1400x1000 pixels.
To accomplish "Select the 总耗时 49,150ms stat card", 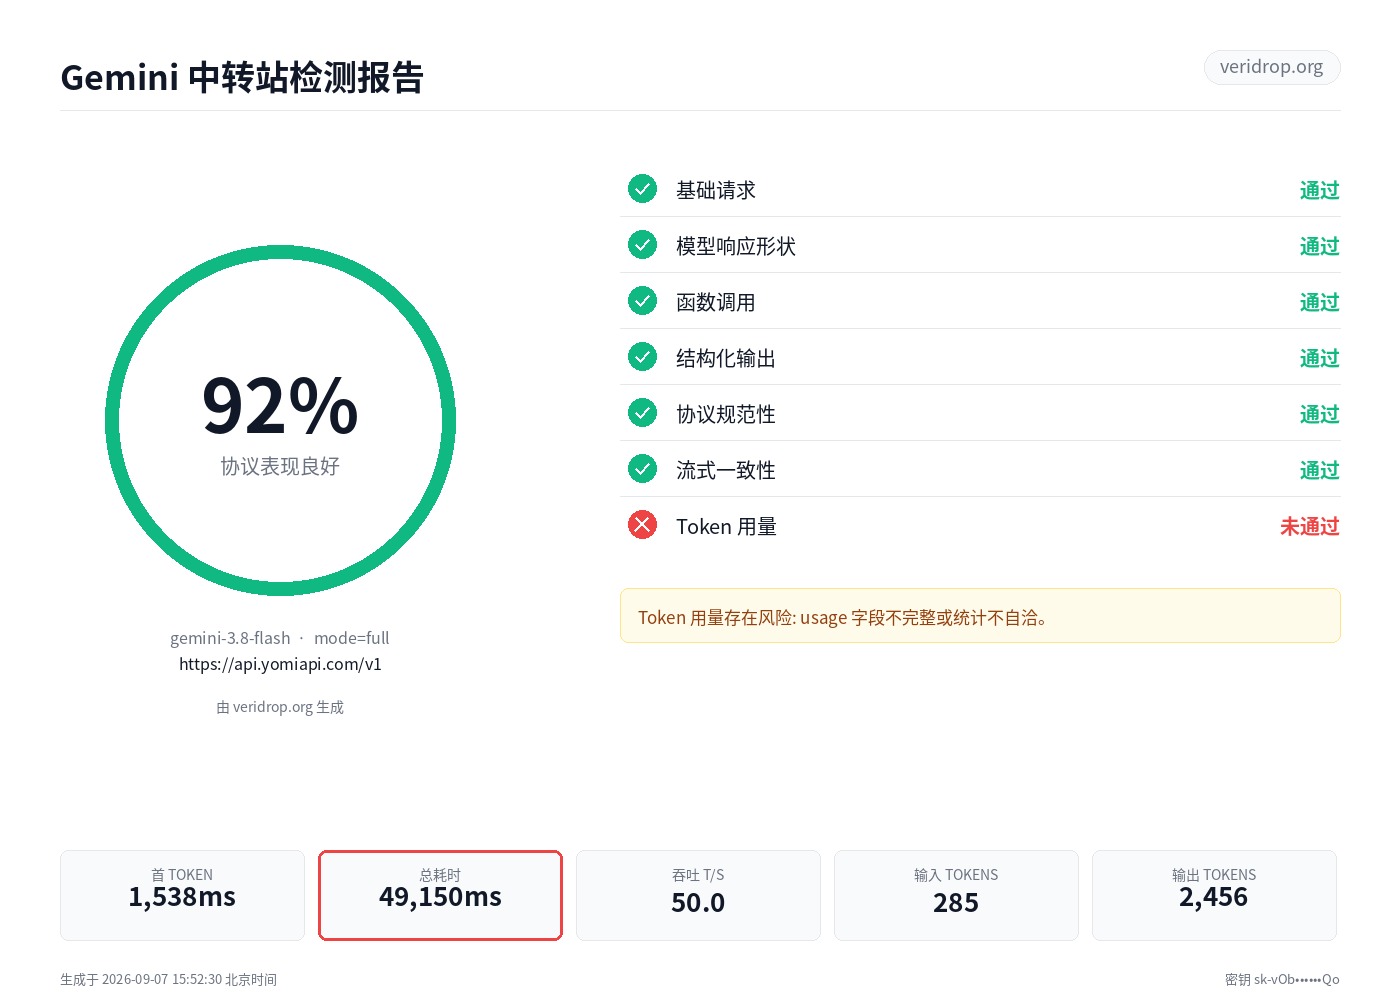I will (440, 895).
